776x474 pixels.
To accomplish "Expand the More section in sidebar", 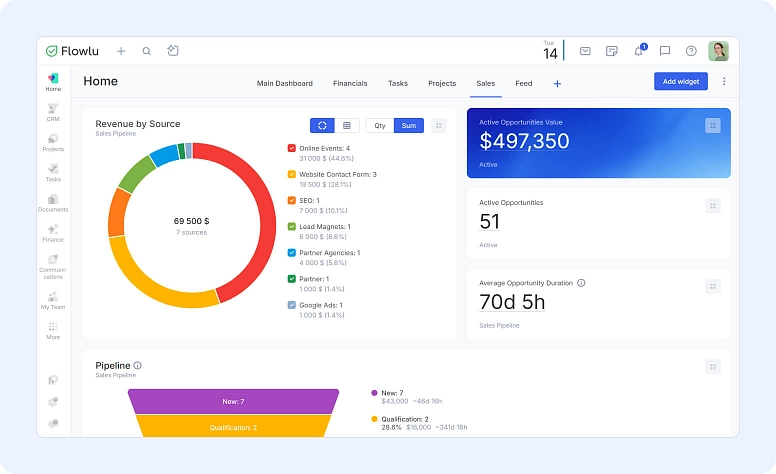I will click(53, 330).
